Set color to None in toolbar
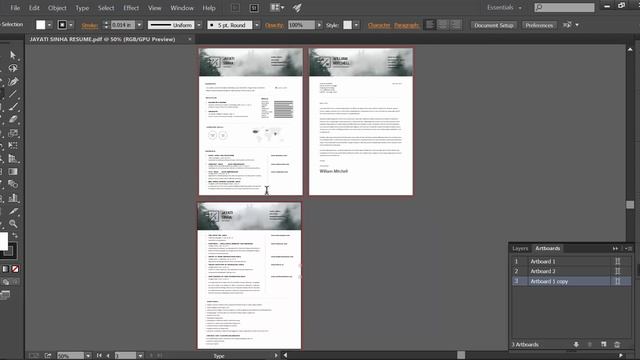This screenshot has width=640, height=360. pyautogui.click(x=15, y=269)
